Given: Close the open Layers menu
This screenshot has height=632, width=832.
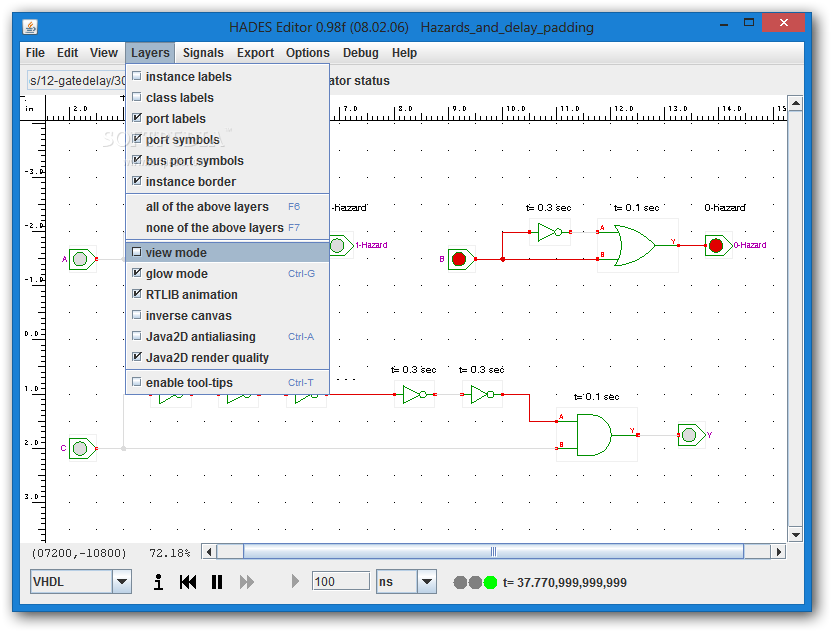Looking at the screenshot, I should tap(150, 53).
